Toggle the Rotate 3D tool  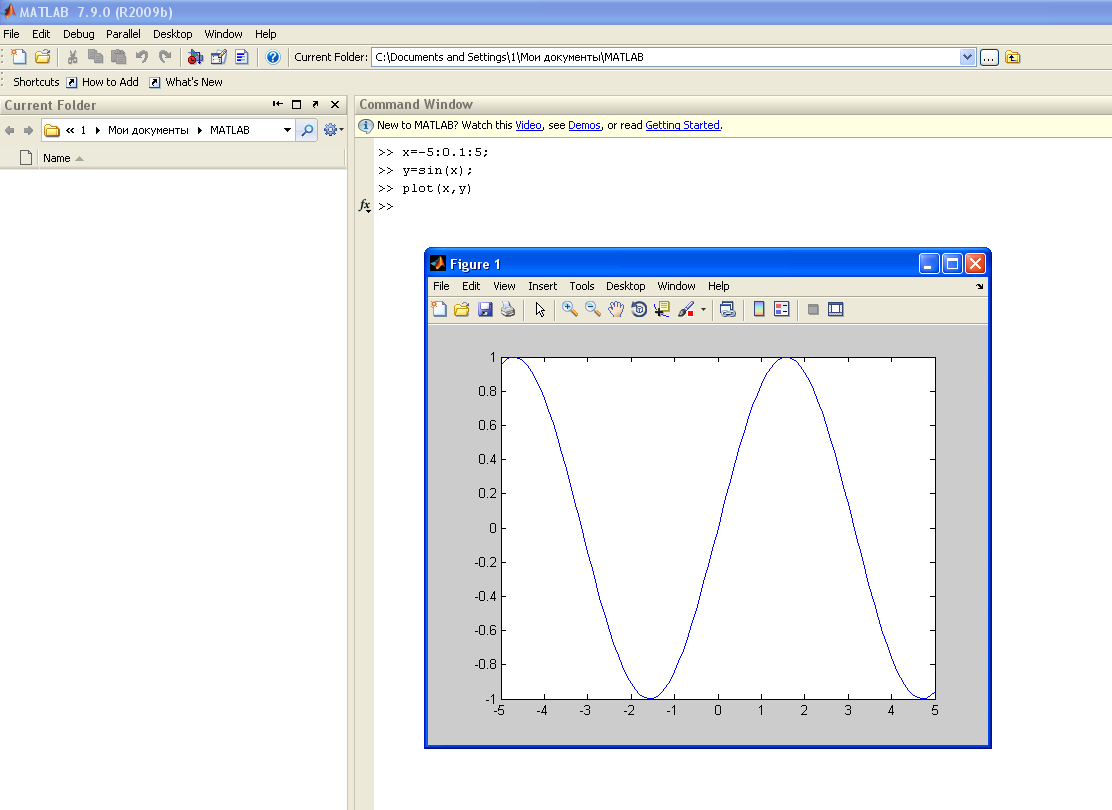click(639, 309)
